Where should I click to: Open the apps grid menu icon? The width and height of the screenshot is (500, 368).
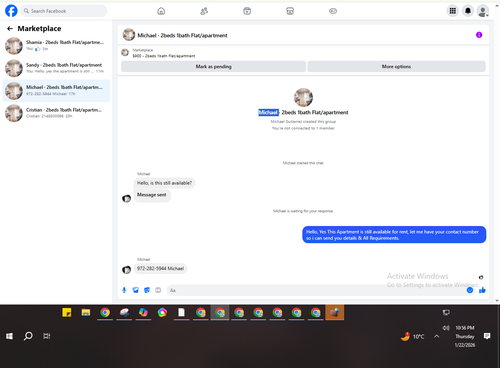453,11
